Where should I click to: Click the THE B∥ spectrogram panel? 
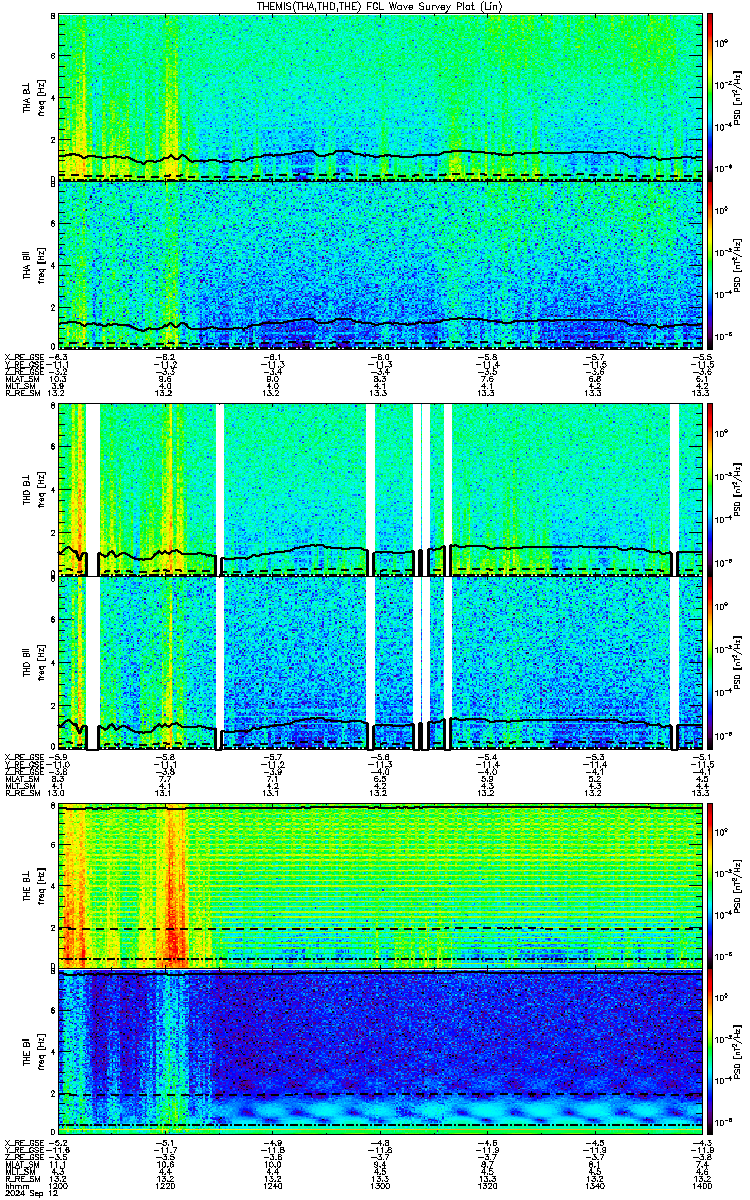click(x=381, y=1053)
